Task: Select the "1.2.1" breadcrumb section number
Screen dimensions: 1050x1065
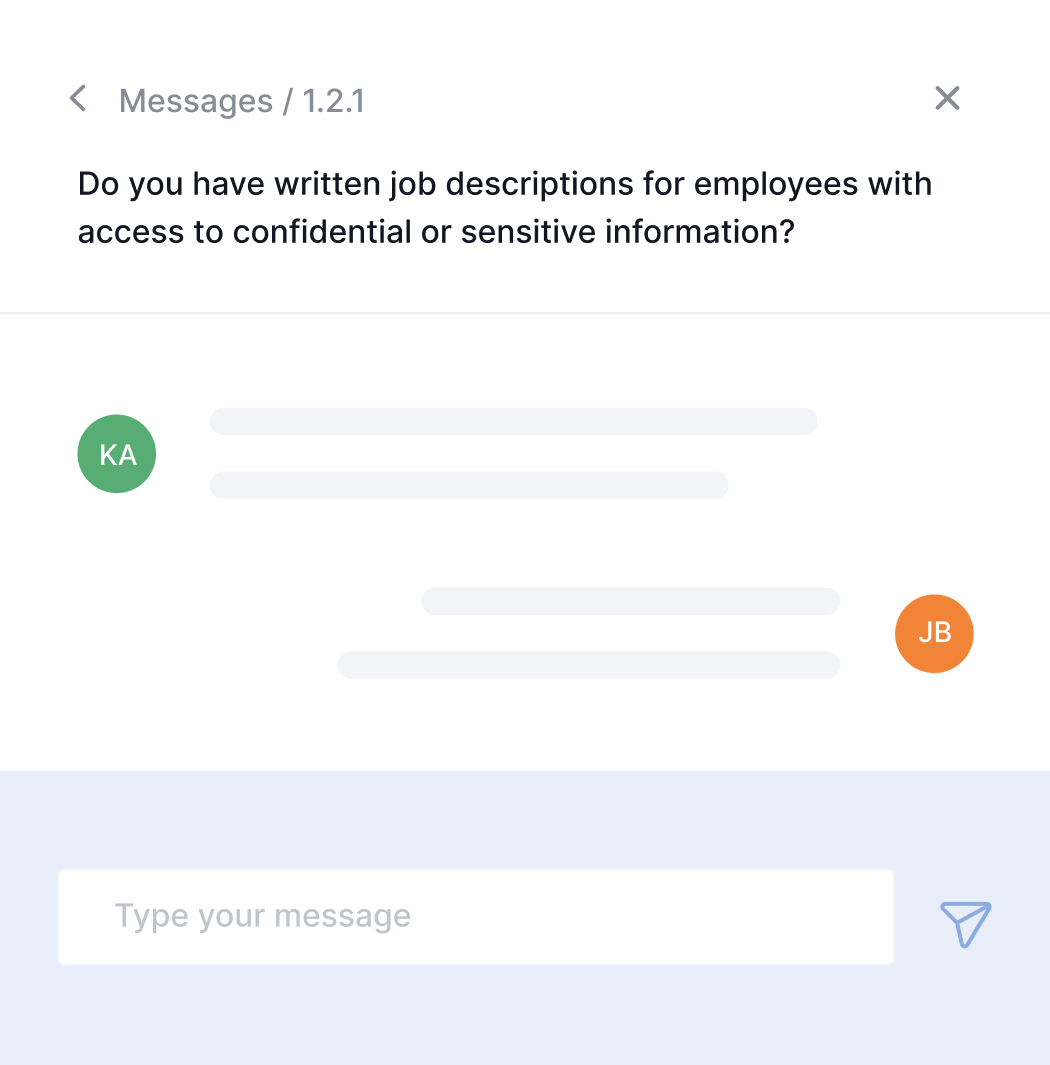Action: [x=333, y=101]
